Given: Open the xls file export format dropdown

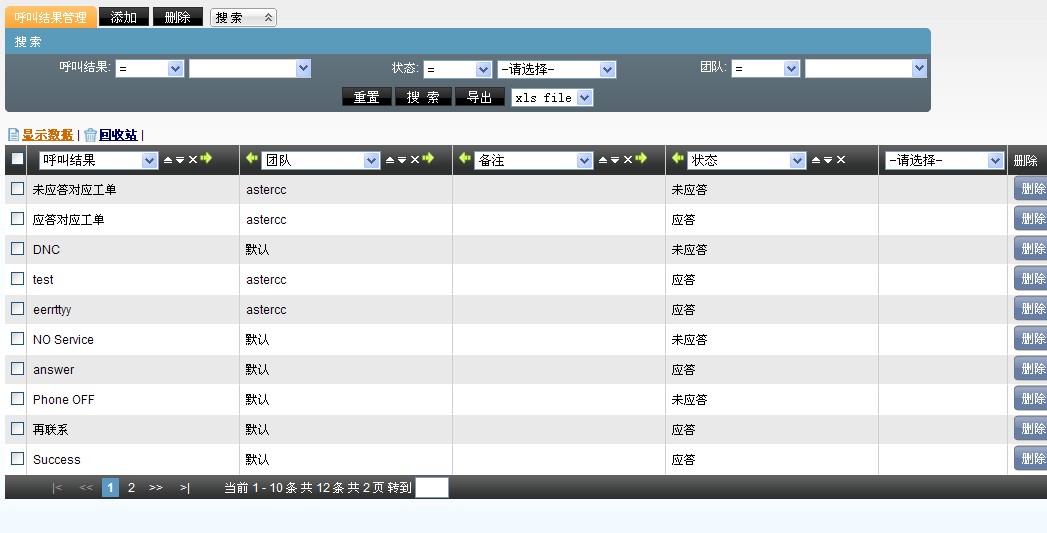Looking at the screenshot, I should [552, 98].
